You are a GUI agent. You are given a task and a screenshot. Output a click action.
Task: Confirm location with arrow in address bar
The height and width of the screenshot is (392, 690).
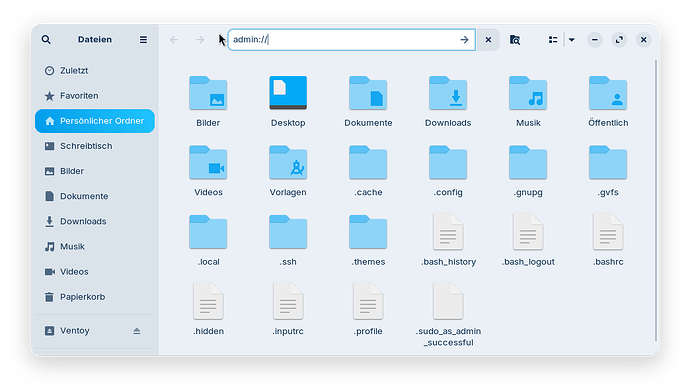[x=464, y=40]
